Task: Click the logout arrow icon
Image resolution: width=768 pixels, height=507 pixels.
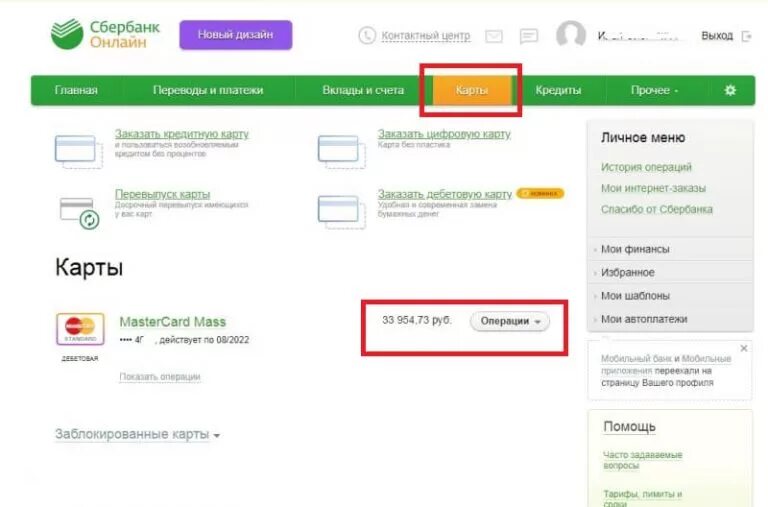Action: tap(746, 36)
